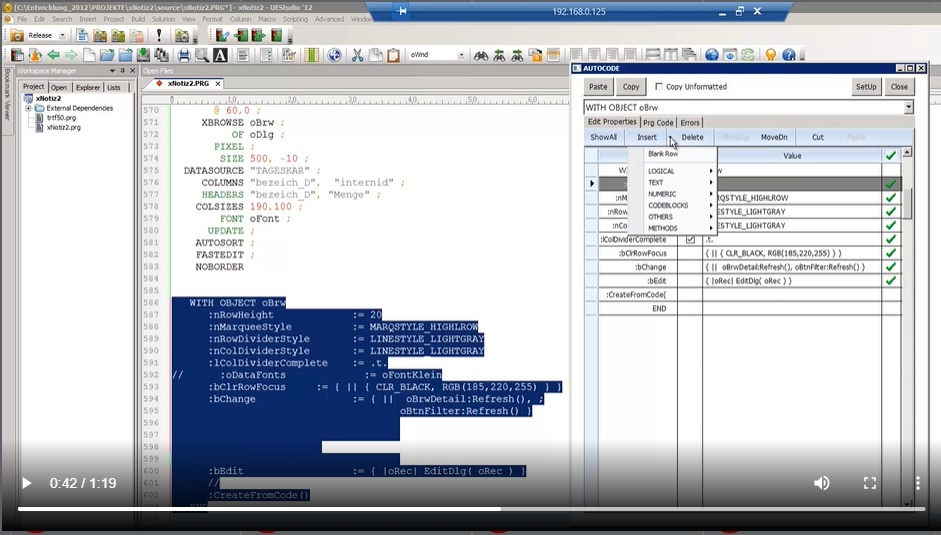Click the green Forward arrow icon

[71, 55]
